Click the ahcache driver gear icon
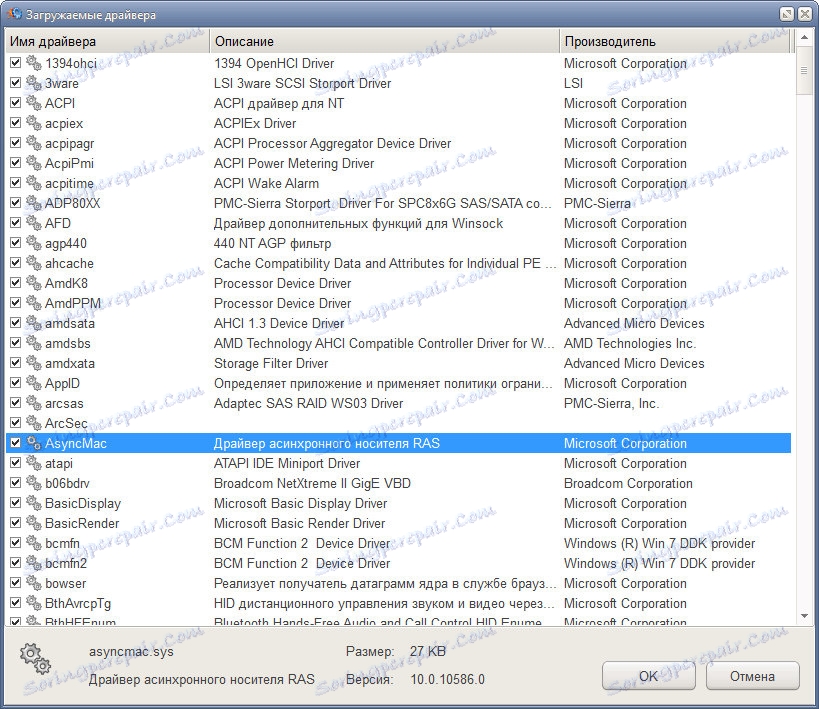The height and width of the screenshot is (709, 819). pyautogui.click(x=34, y=263)
